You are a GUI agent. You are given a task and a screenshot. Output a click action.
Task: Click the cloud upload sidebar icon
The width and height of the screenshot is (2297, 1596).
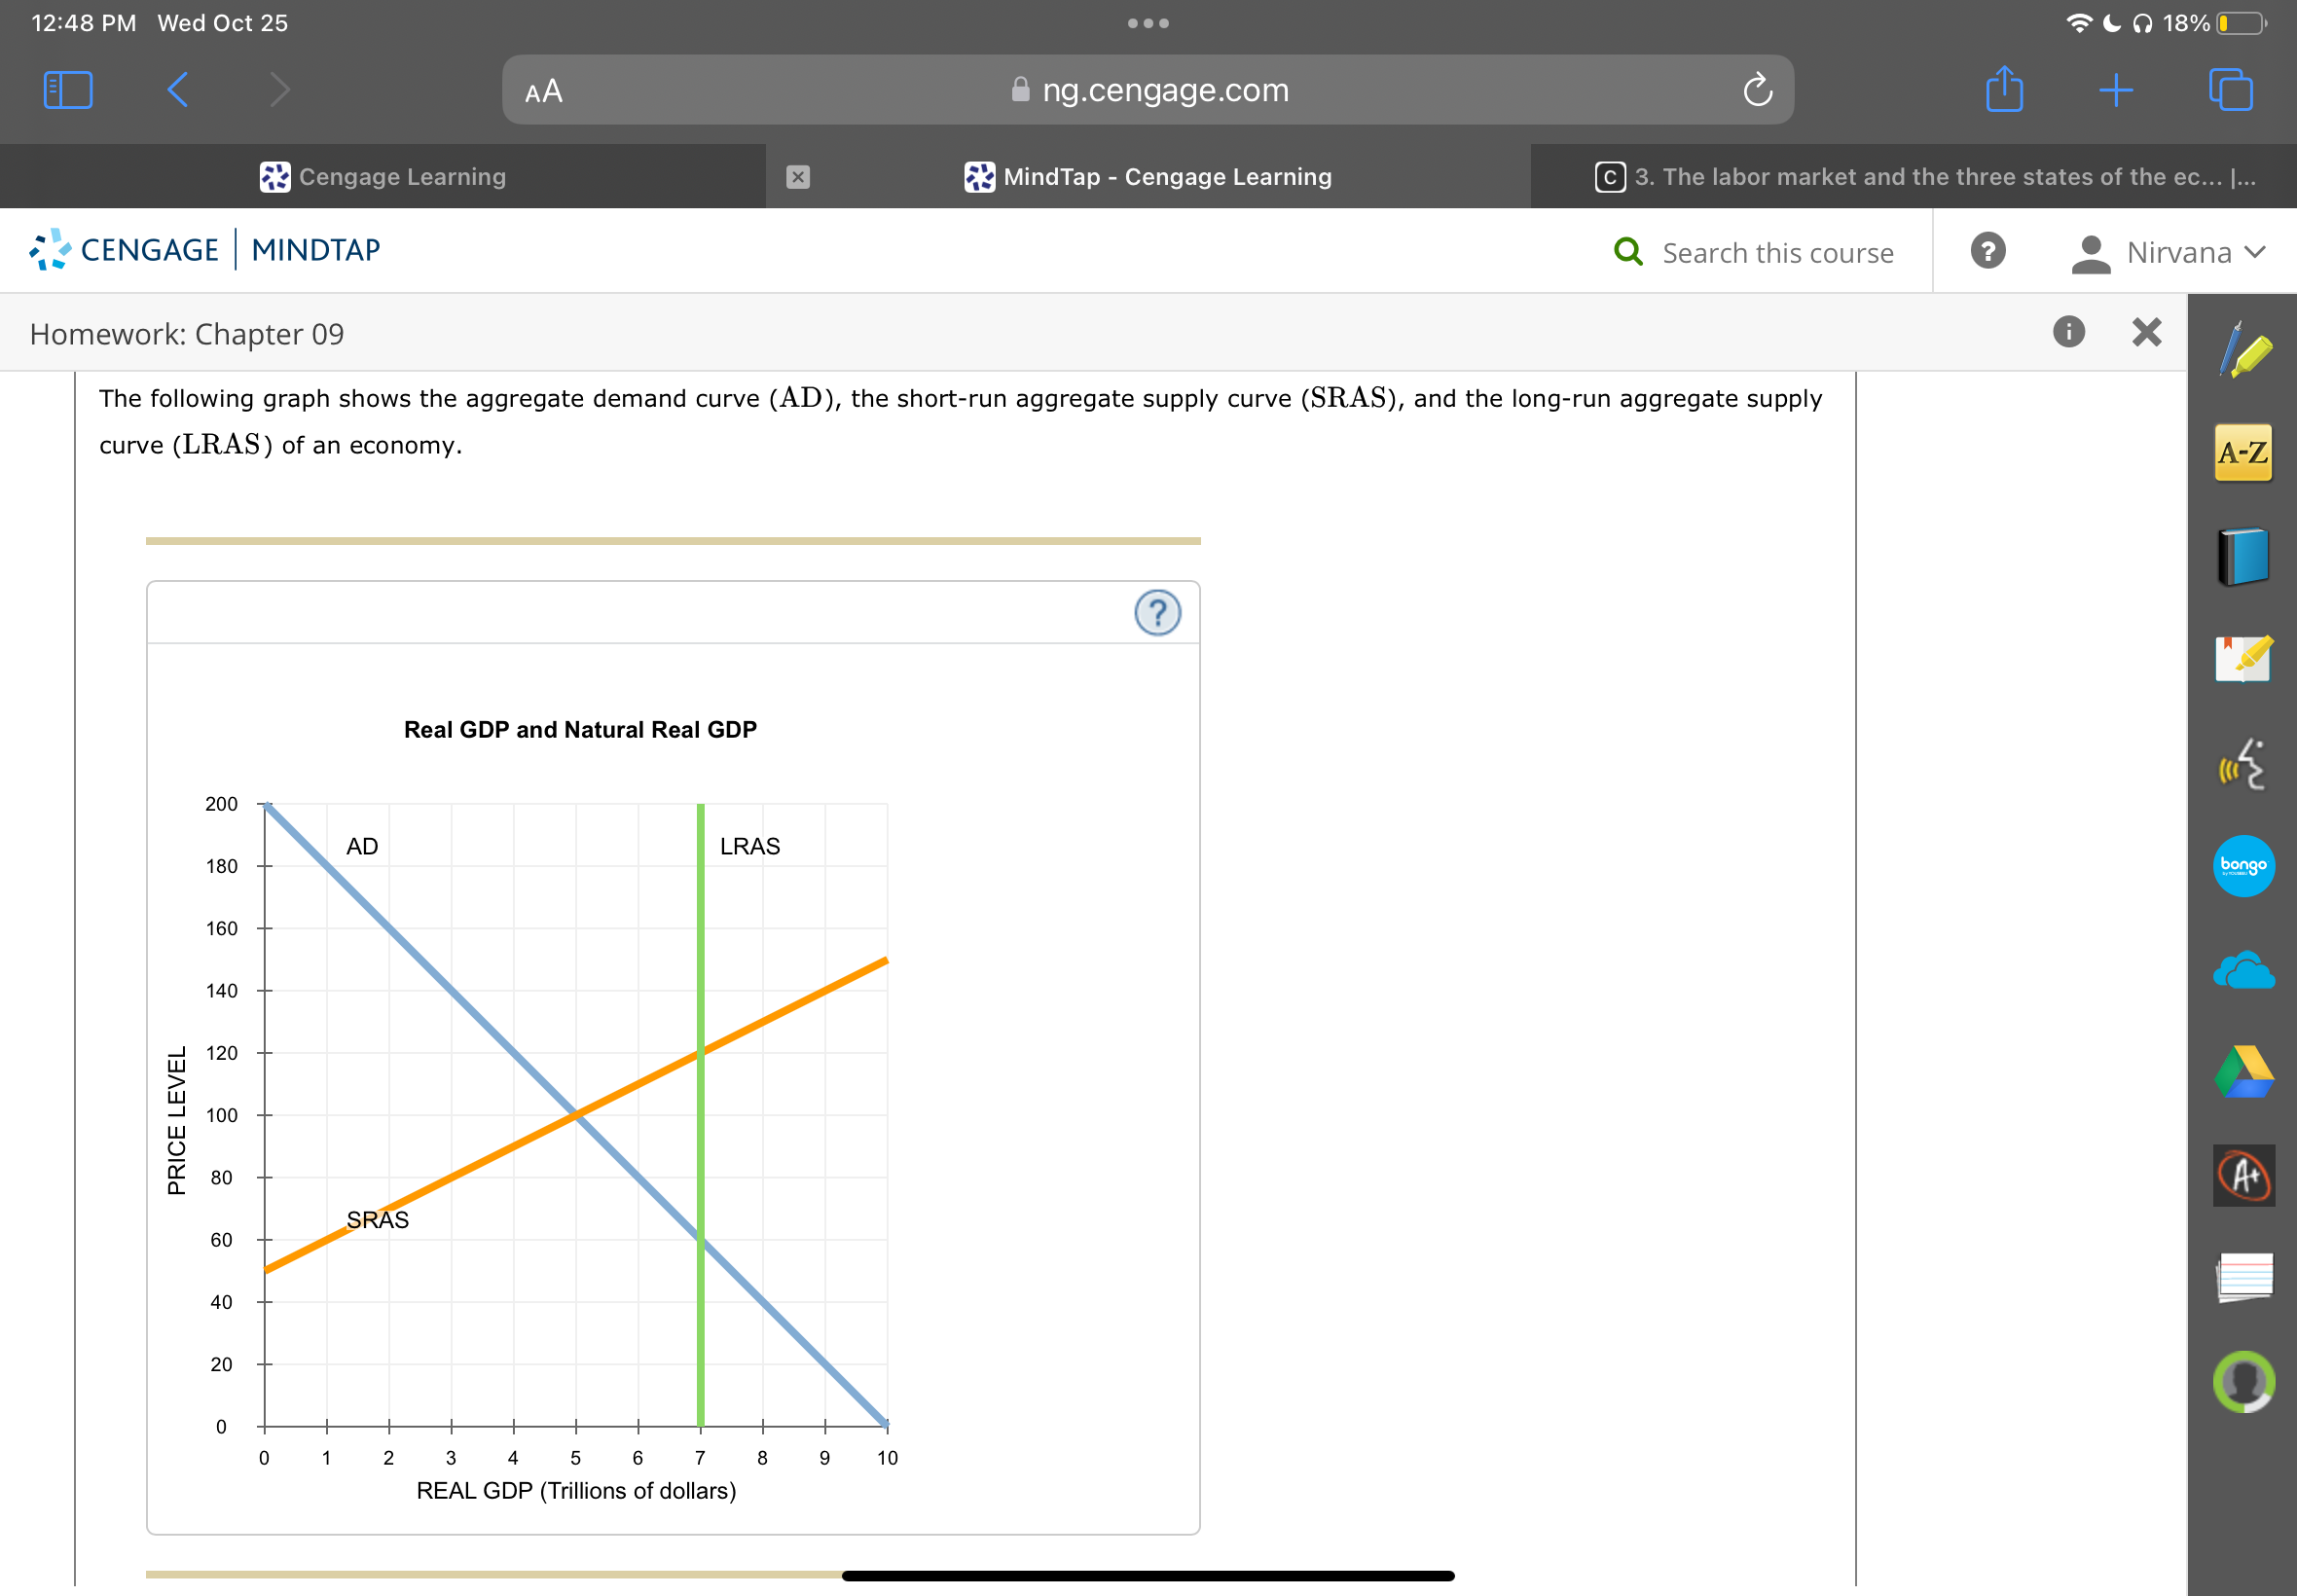pos(2250,970)
